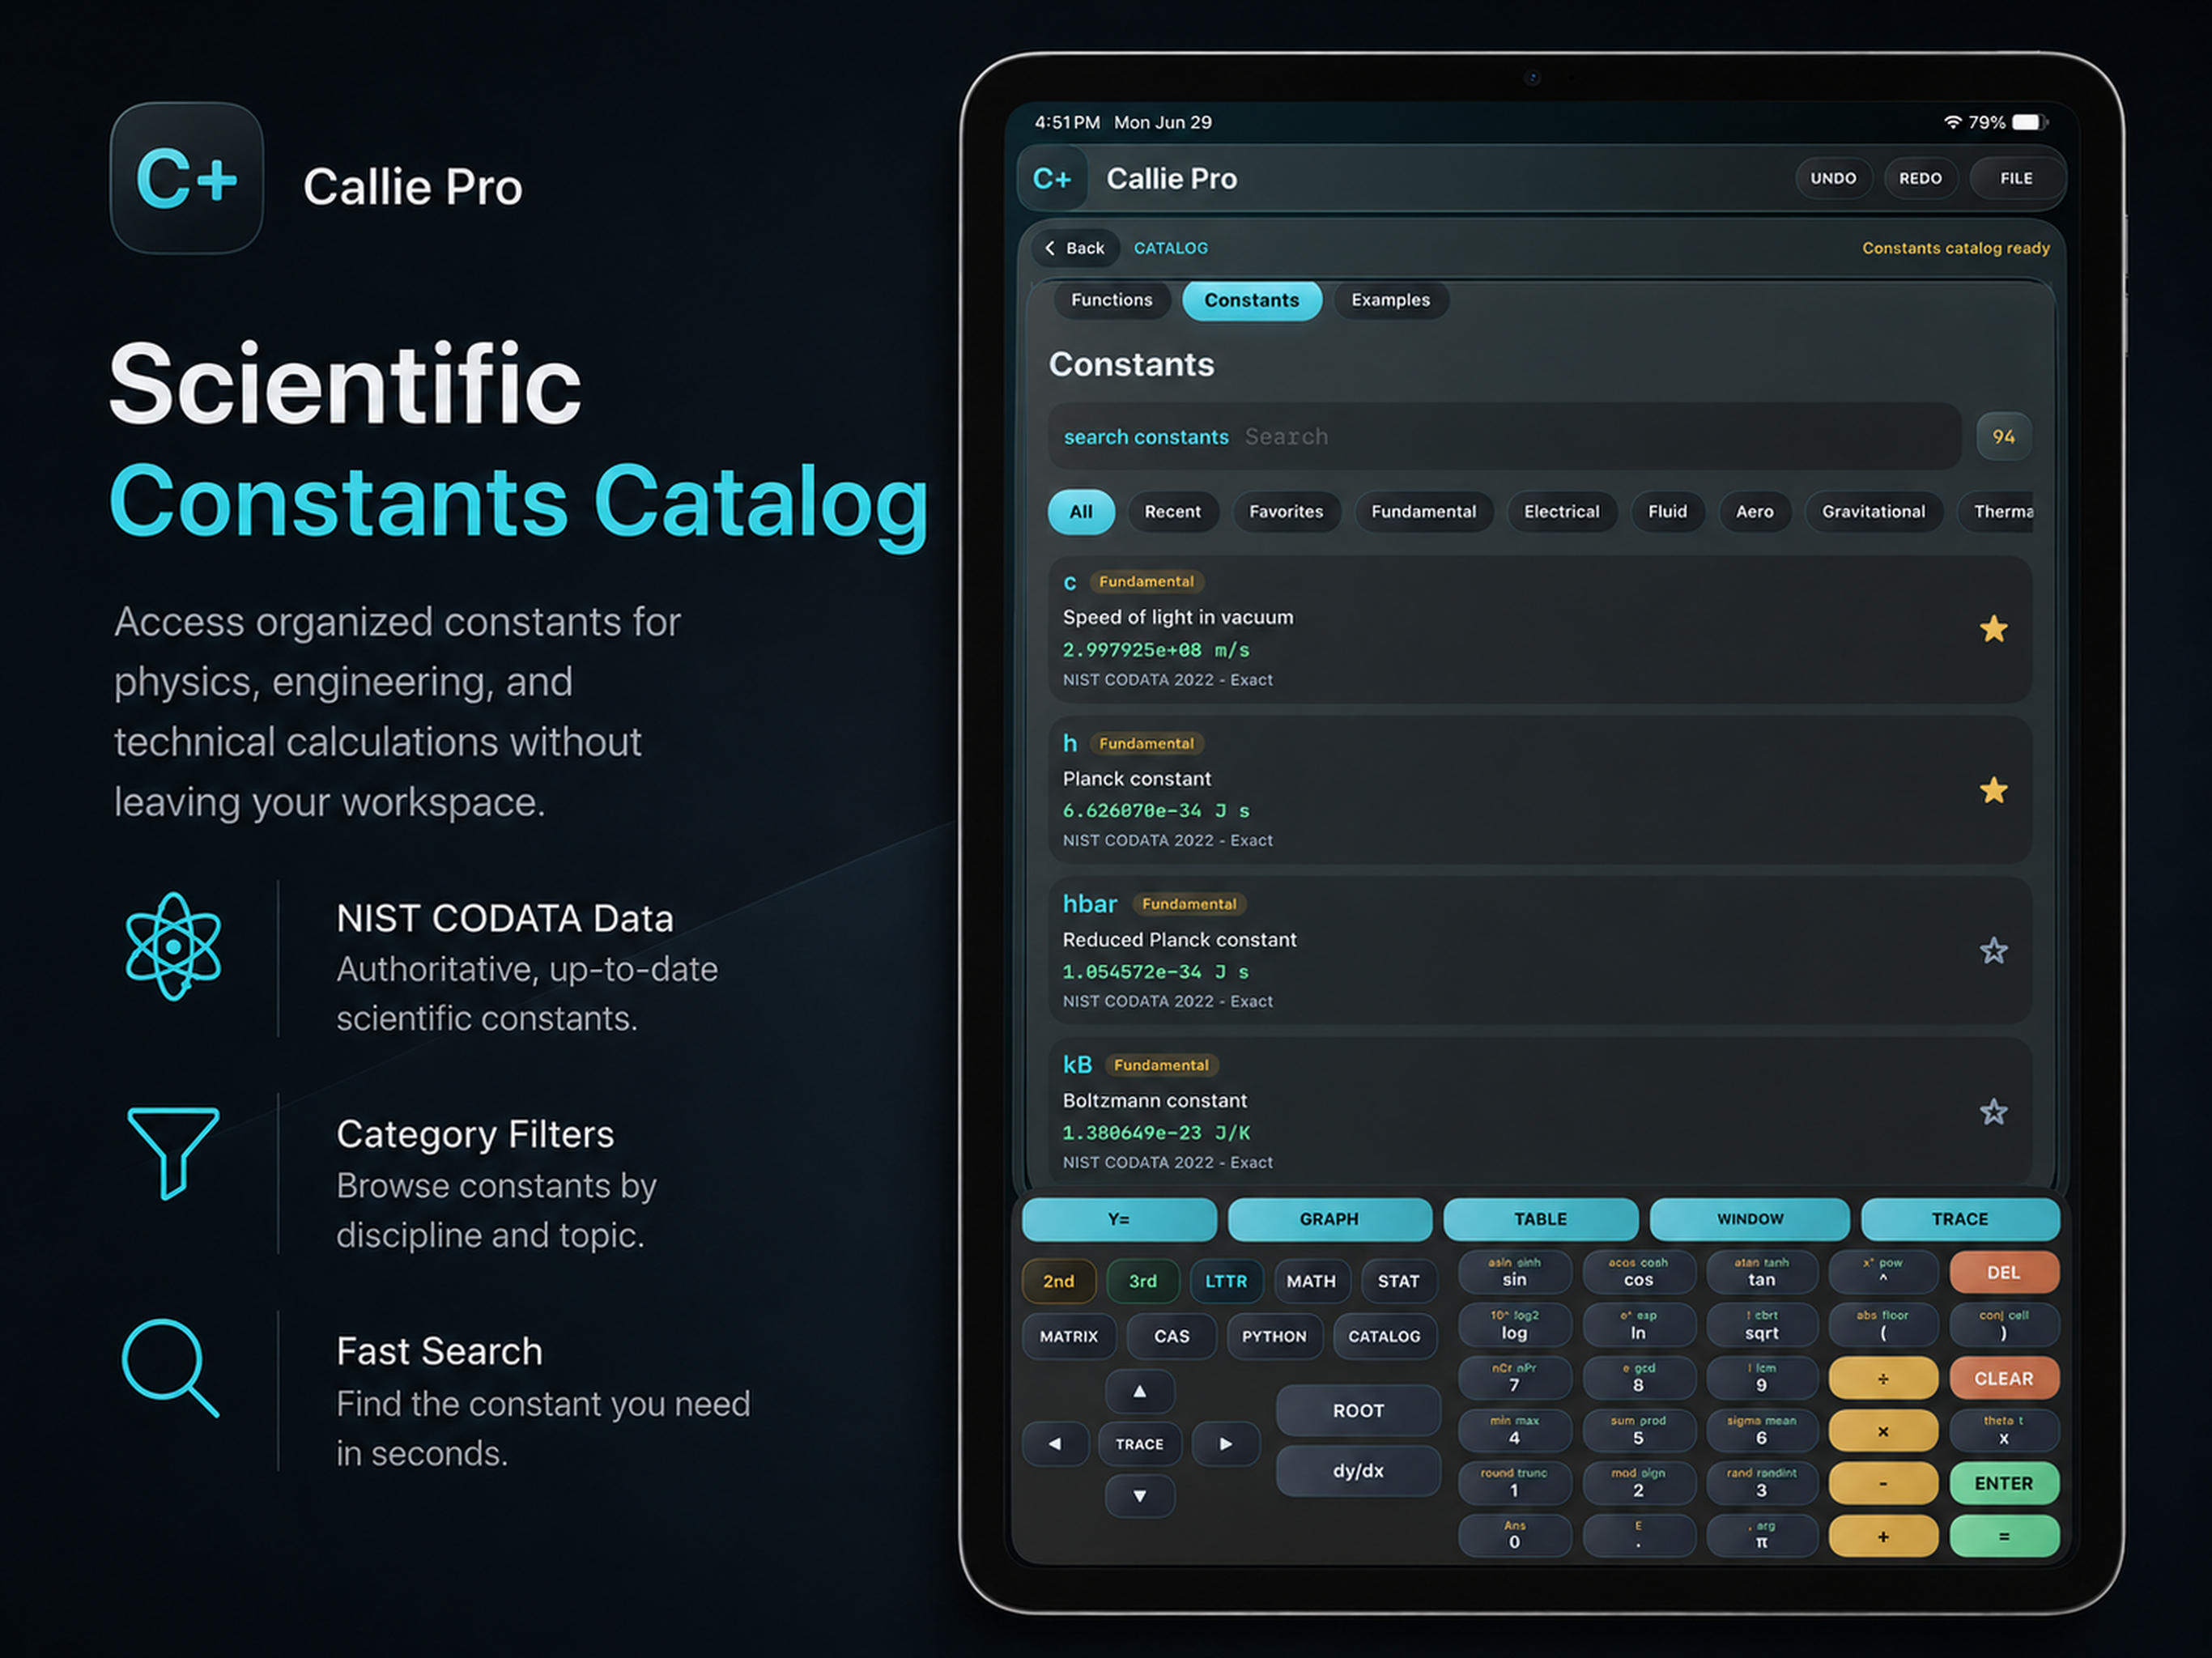Star the Reduced Planck constant hbar
This screenshot has width=2212, height=1658.
[x=1993, y=951]
